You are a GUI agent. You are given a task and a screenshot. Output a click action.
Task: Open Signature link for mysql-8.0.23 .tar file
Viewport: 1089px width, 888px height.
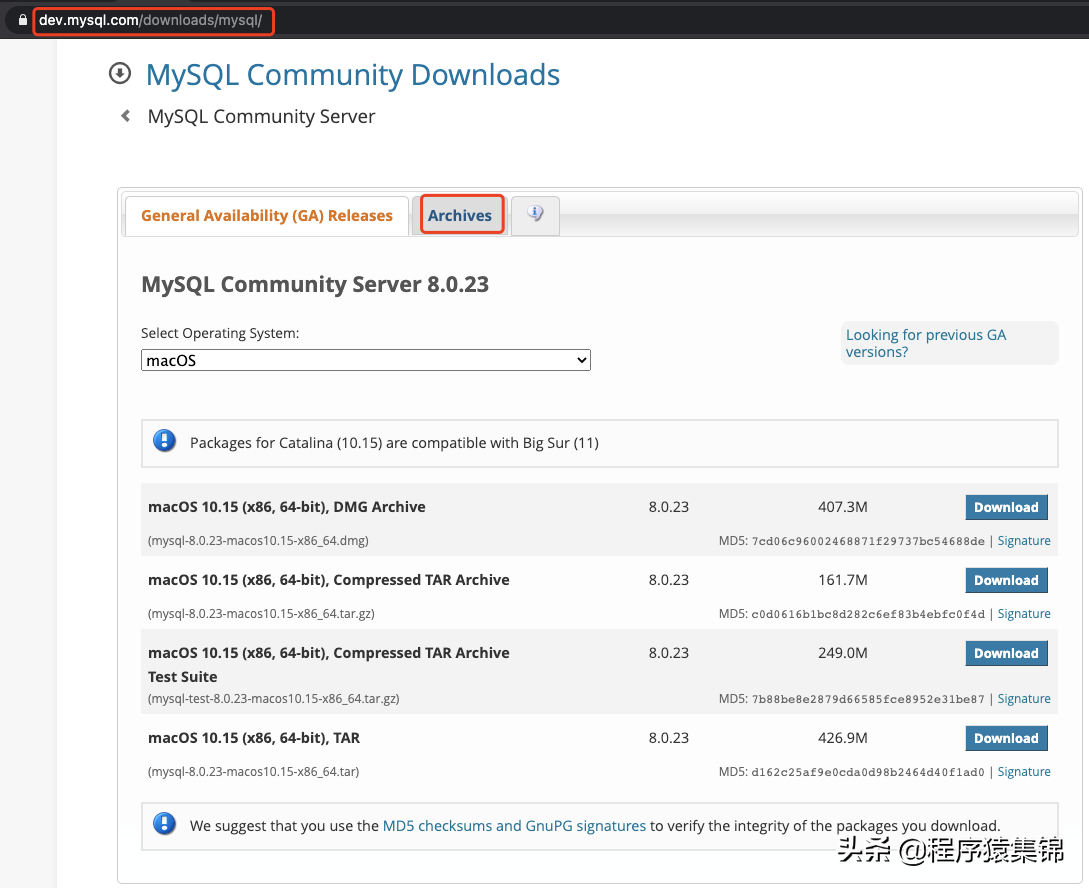tap(1024, 772)
